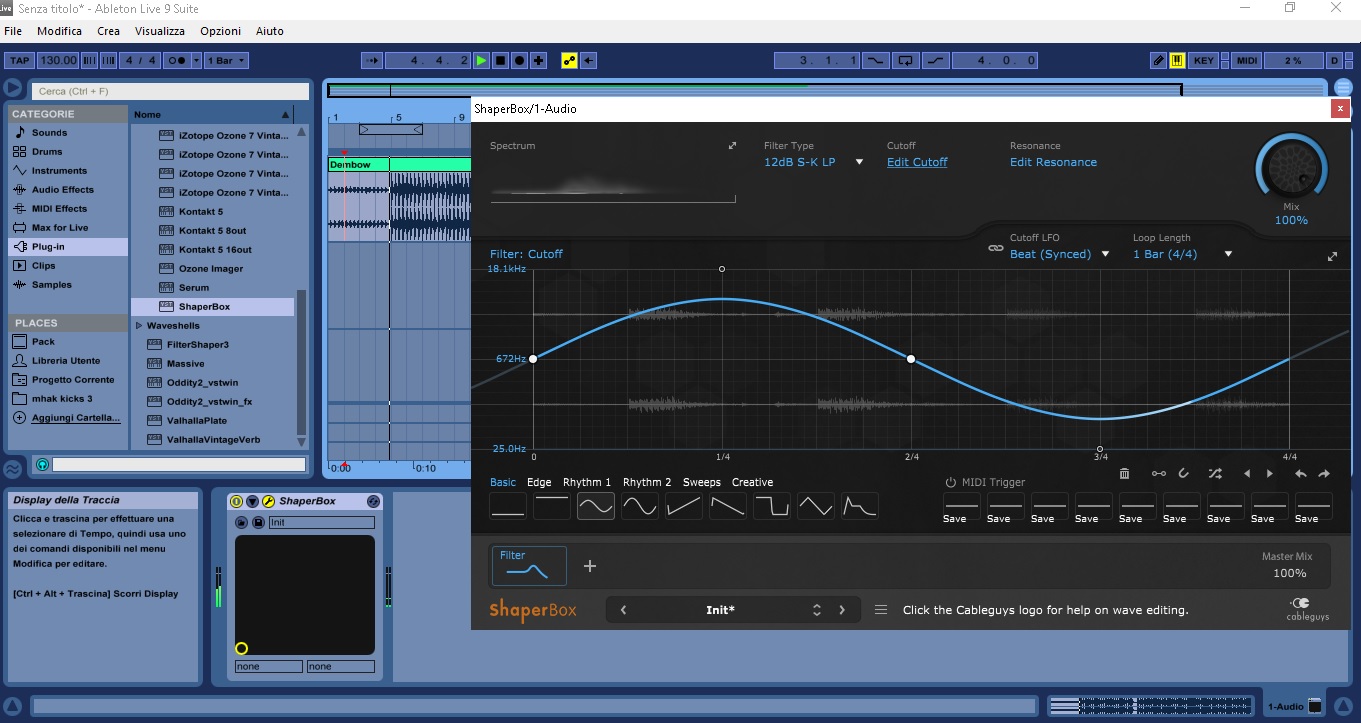Click the redo arrow in ShaperBox
Image resolution: width=1361 pixels, height=723 pixels.
tap(1324, 474)
